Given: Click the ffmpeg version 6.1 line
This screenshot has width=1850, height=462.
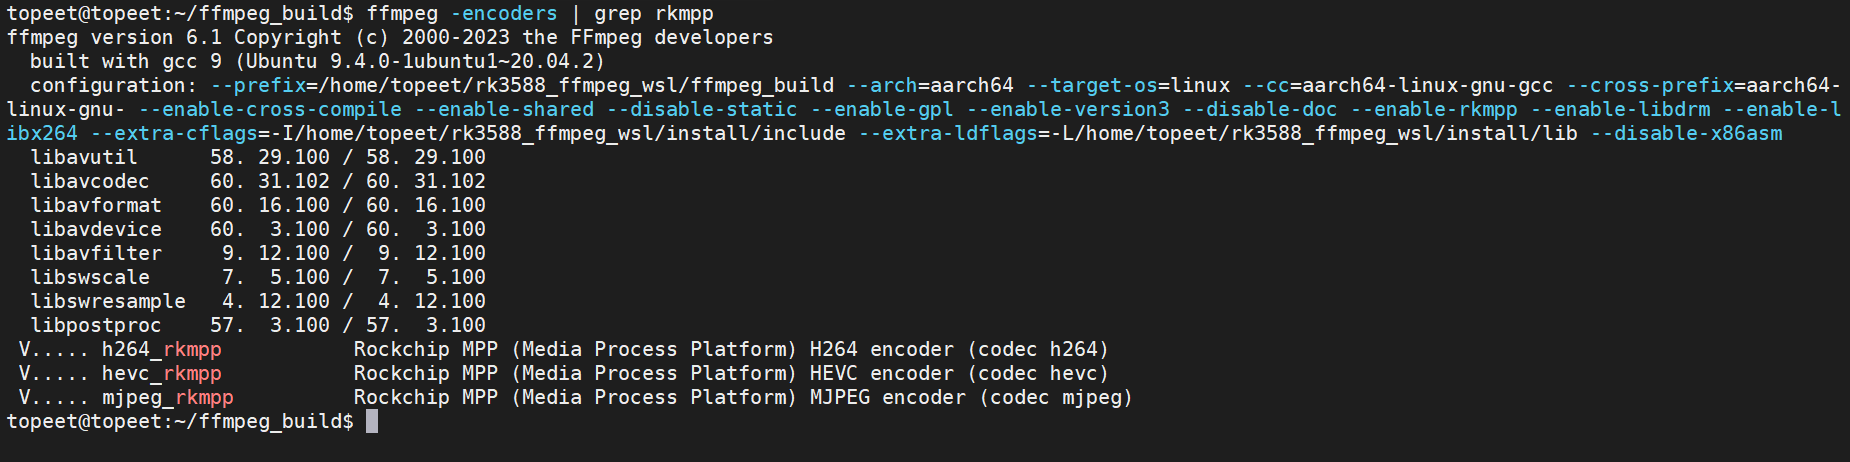Looking at the screenshot, I should [x=390, y=37].
